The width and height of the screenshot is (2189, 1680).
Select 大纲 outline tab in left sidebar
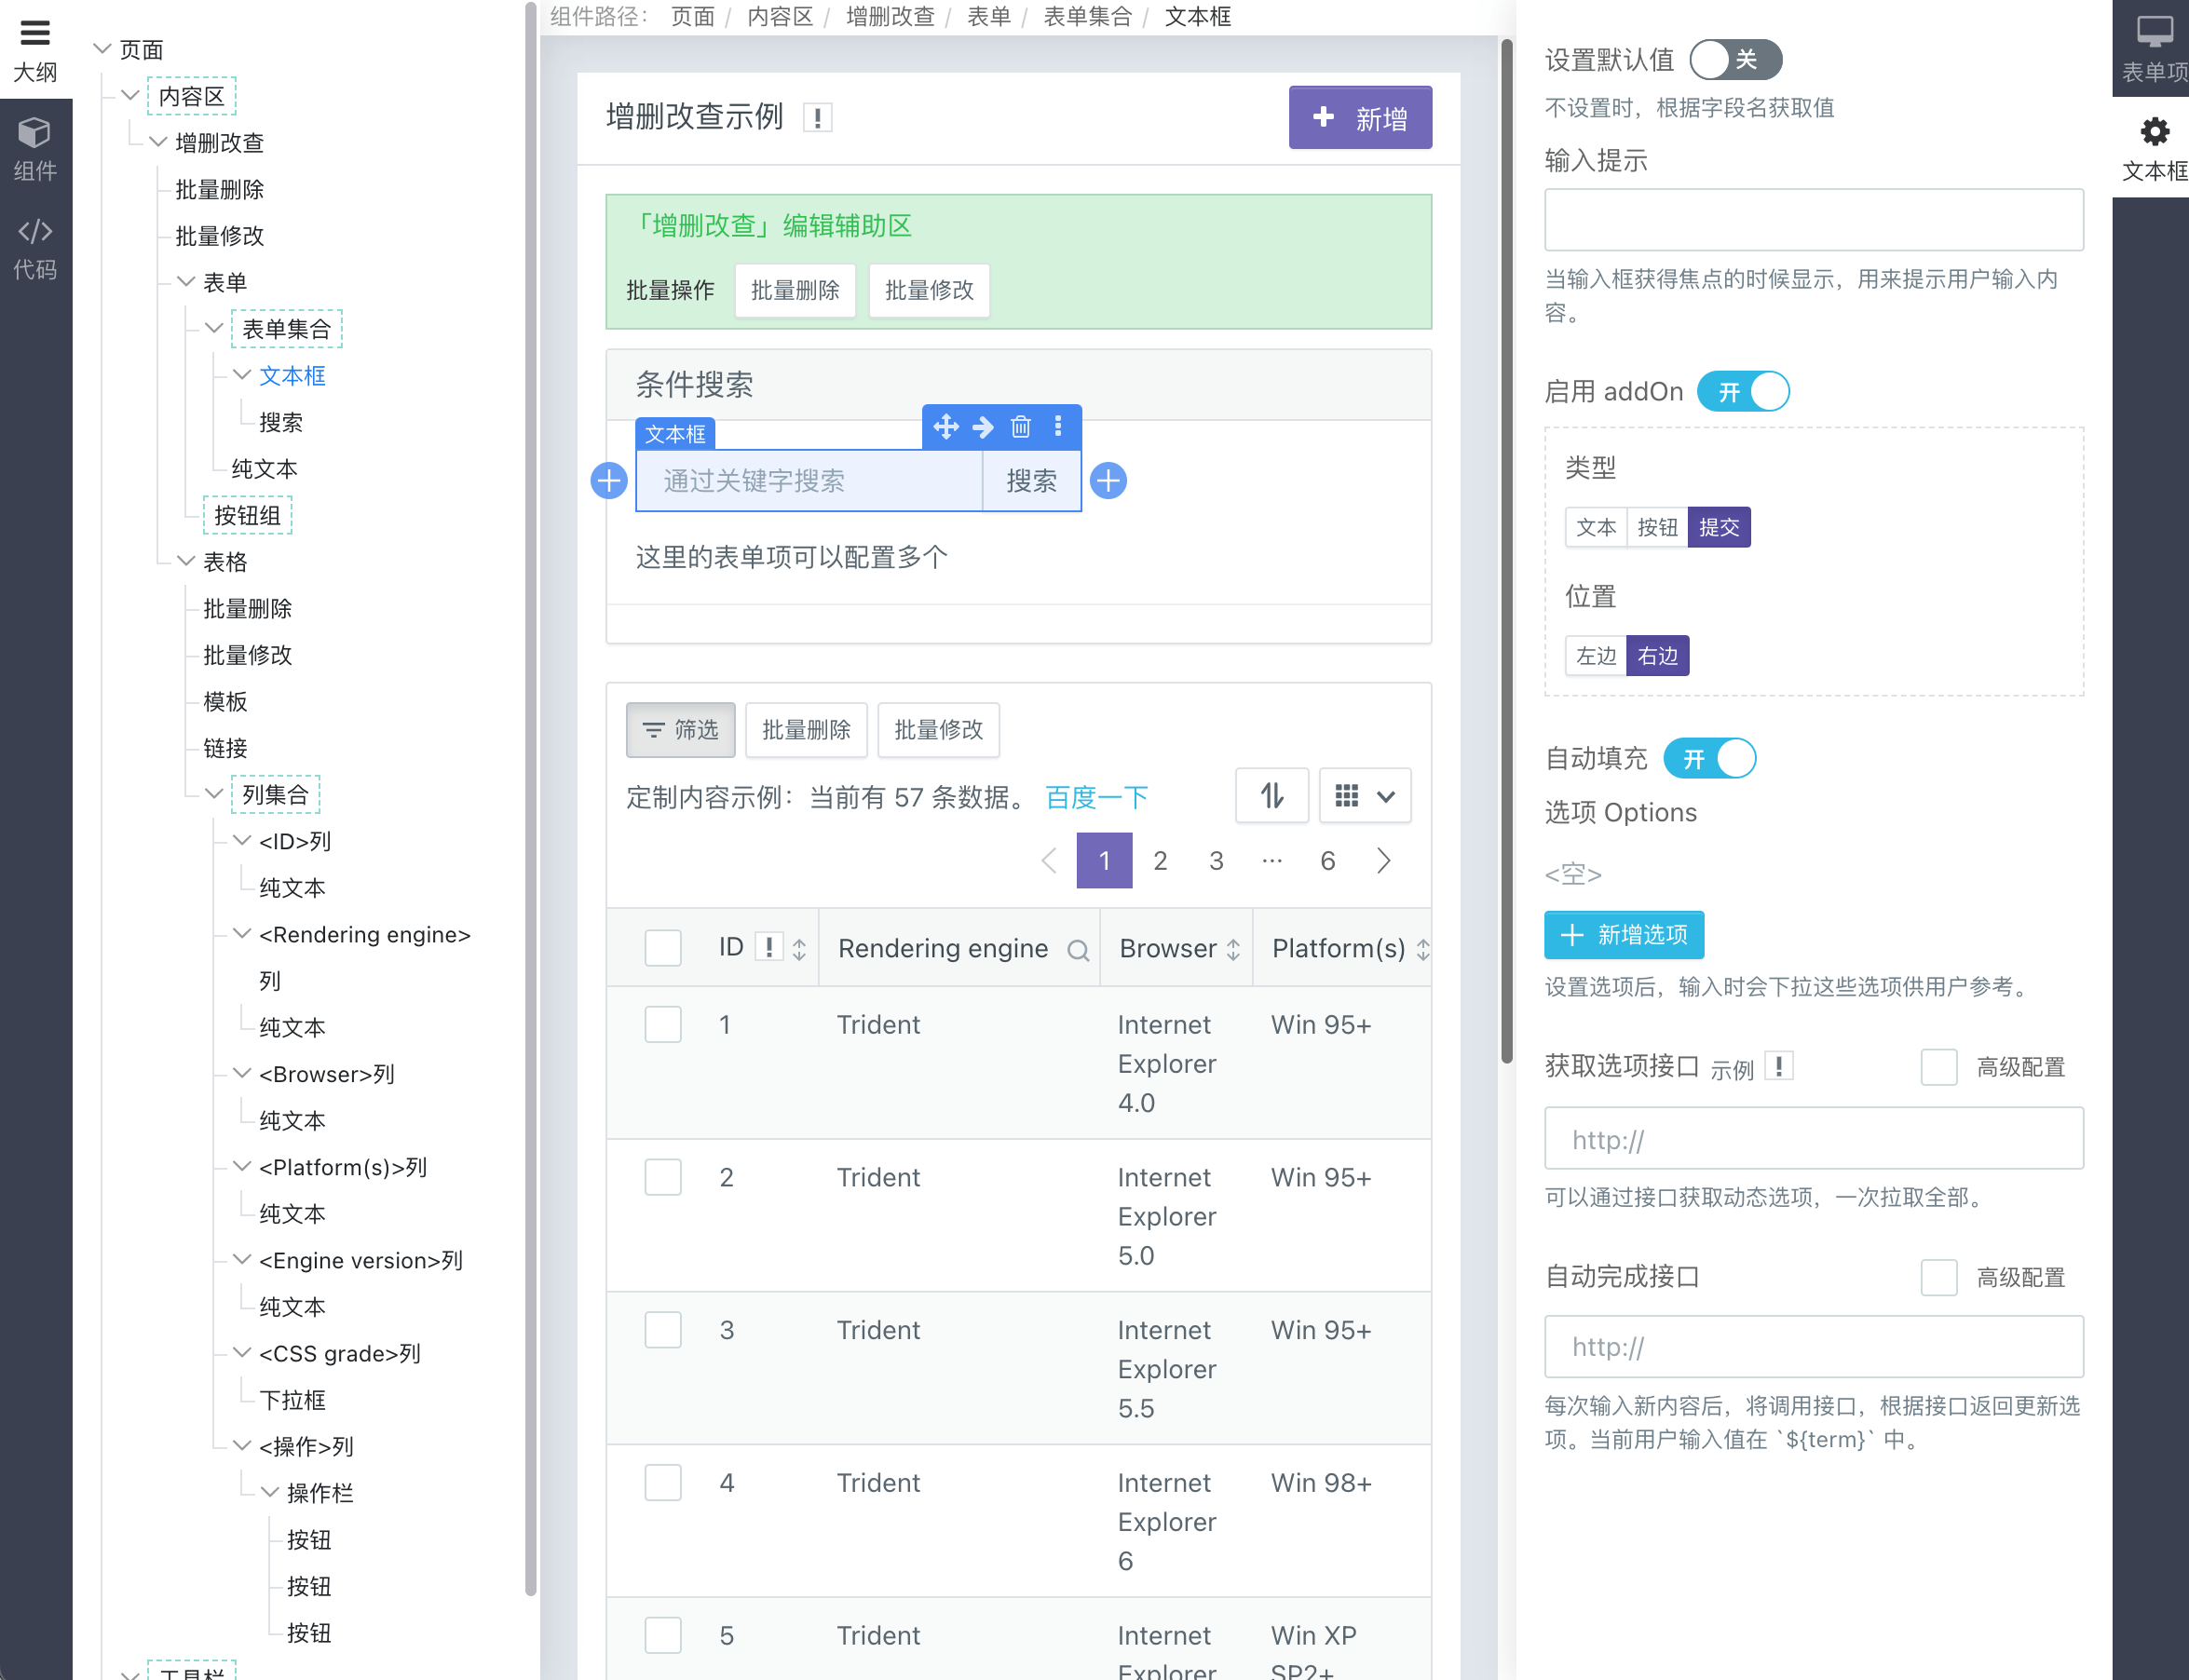(35, 49)
